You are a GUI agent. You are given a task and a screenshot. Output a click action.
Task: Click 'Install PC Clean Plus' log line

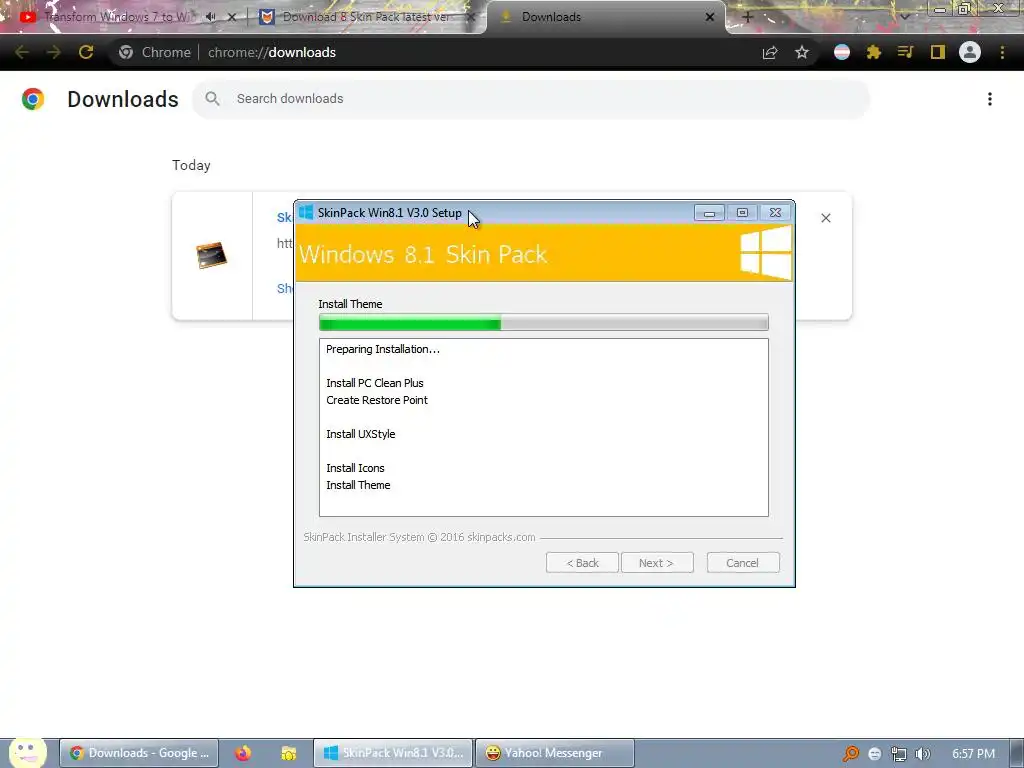(x=375, y=383)
